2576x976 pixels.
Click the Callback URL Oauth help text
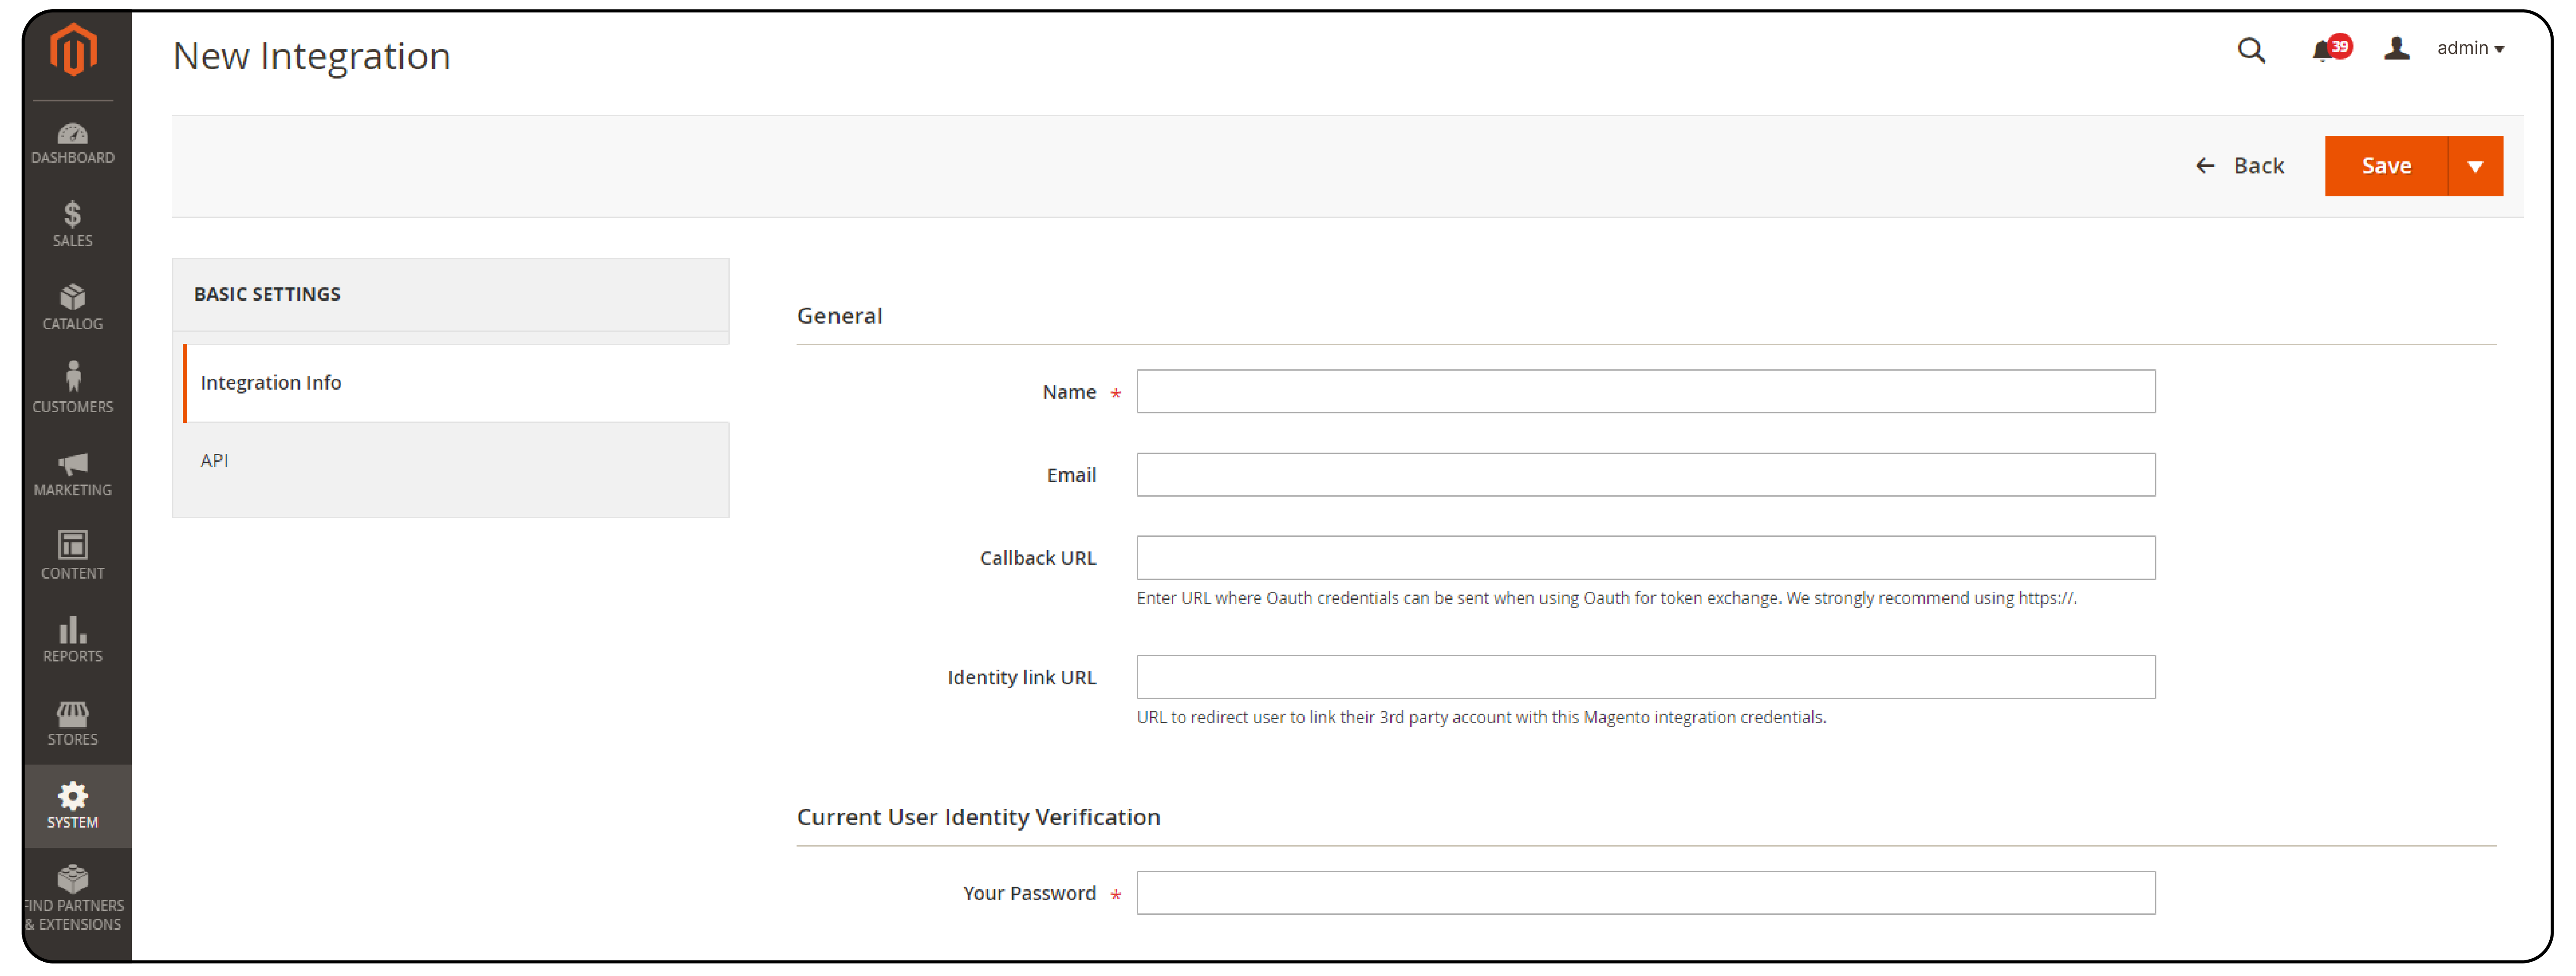point(1606,598)
